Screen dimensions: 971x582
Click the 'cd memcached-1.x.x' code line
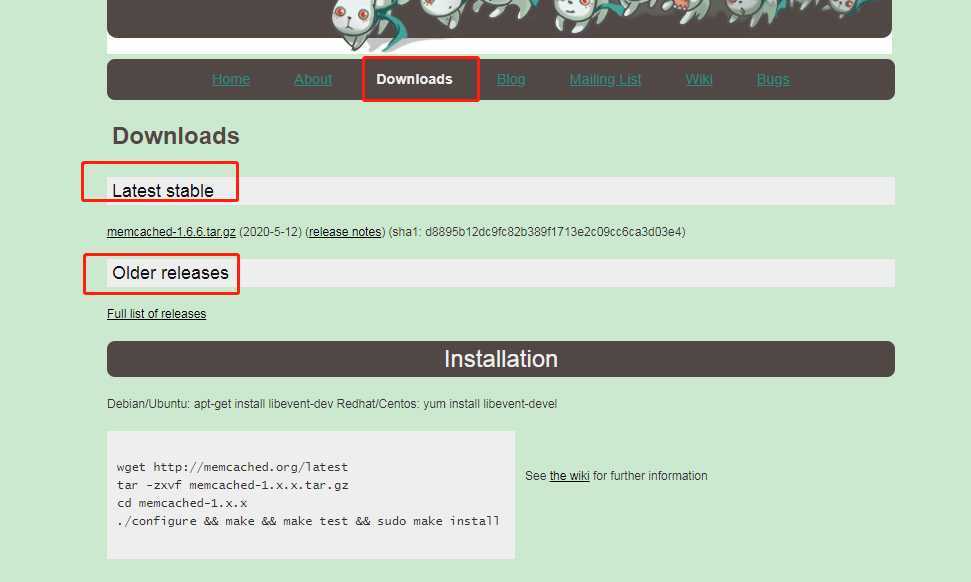point(181,503)
